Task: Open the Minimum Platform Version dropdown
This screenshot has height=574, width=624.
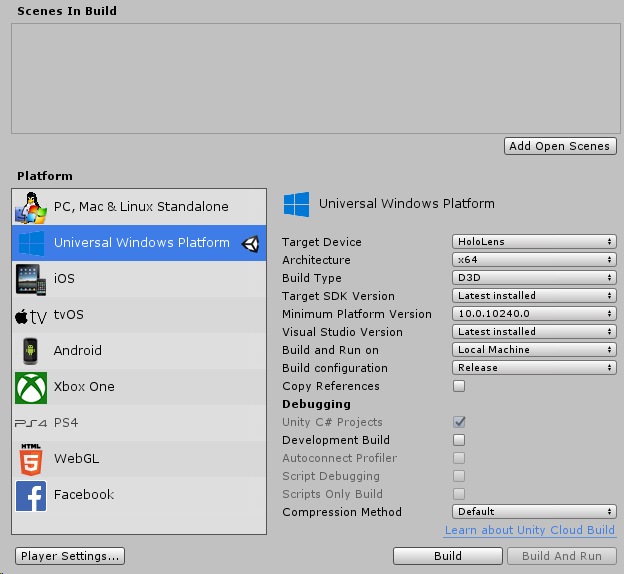Action: [x=534, y=314]
